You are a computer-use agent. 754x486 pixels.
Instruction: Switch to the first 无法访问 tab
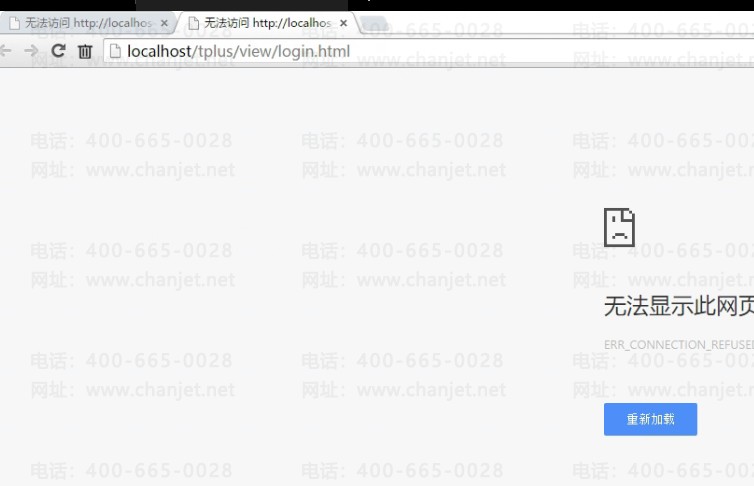(90, 23)
